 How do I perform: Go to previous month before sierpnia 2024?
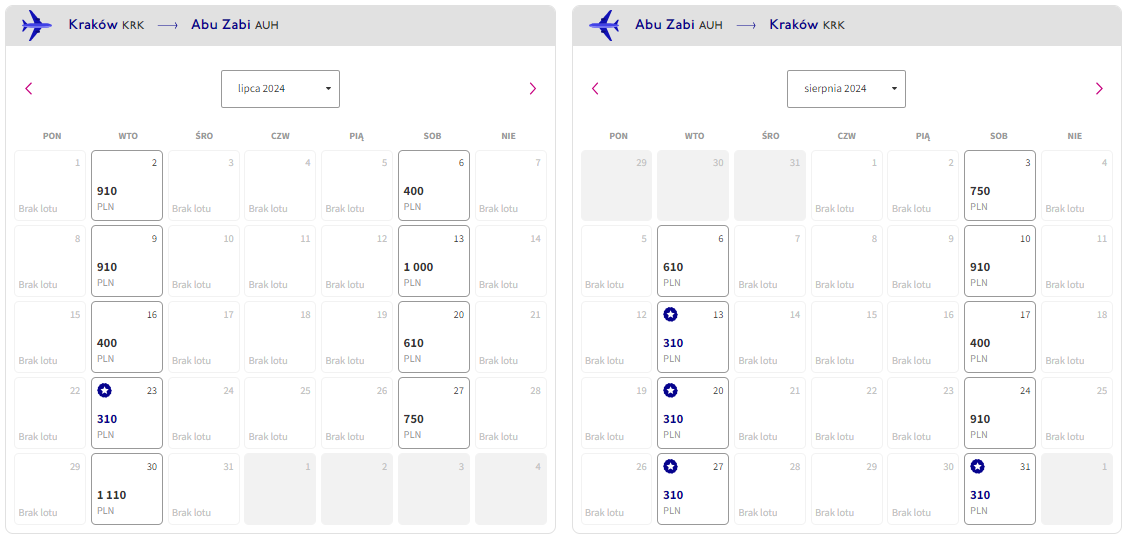tap(595, 88)
